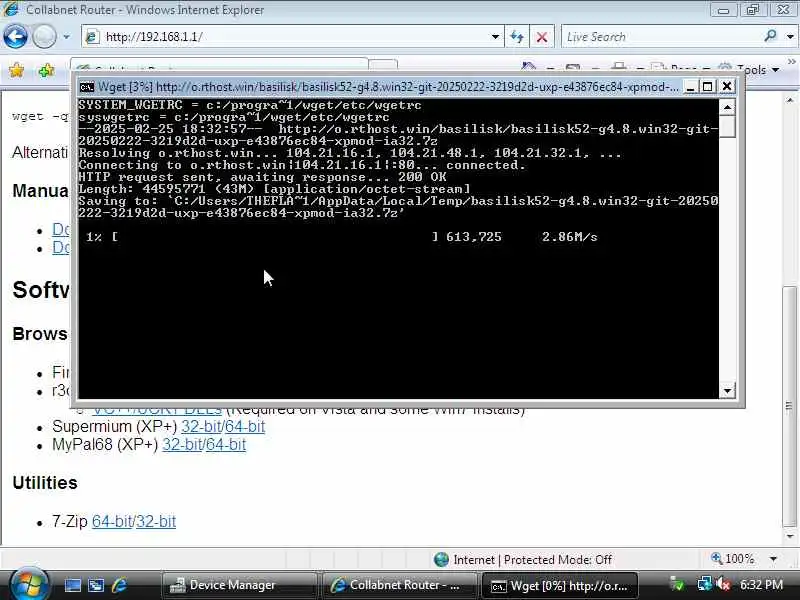Click the IE window title bar icon
This screenshot has width=800, height=600.
tap(11, 9)
